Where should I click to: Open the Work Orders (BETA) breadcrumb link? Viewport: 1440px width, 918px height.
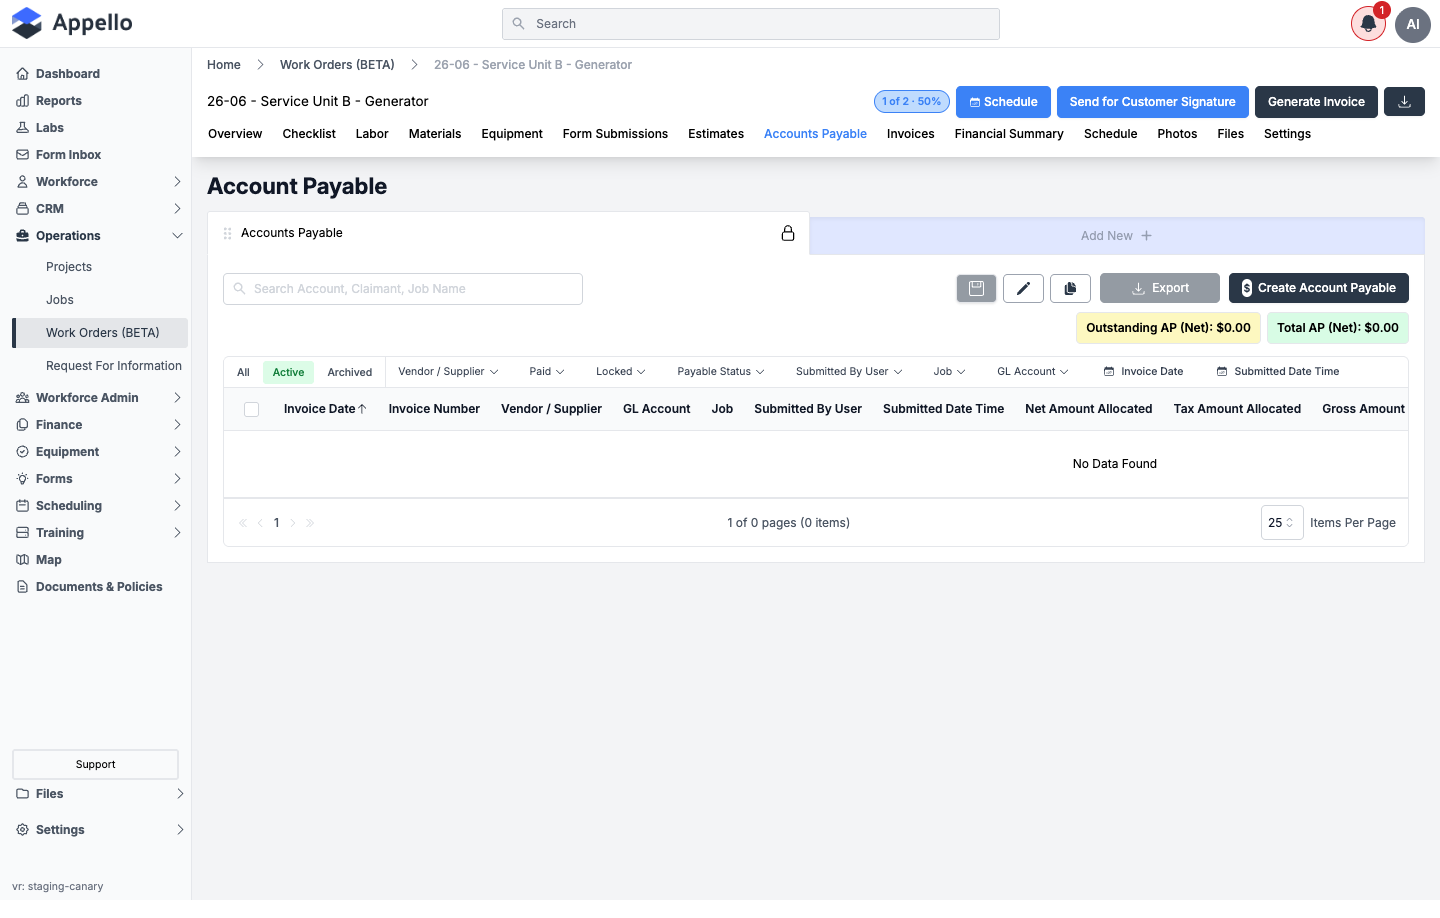coord(337,65)
